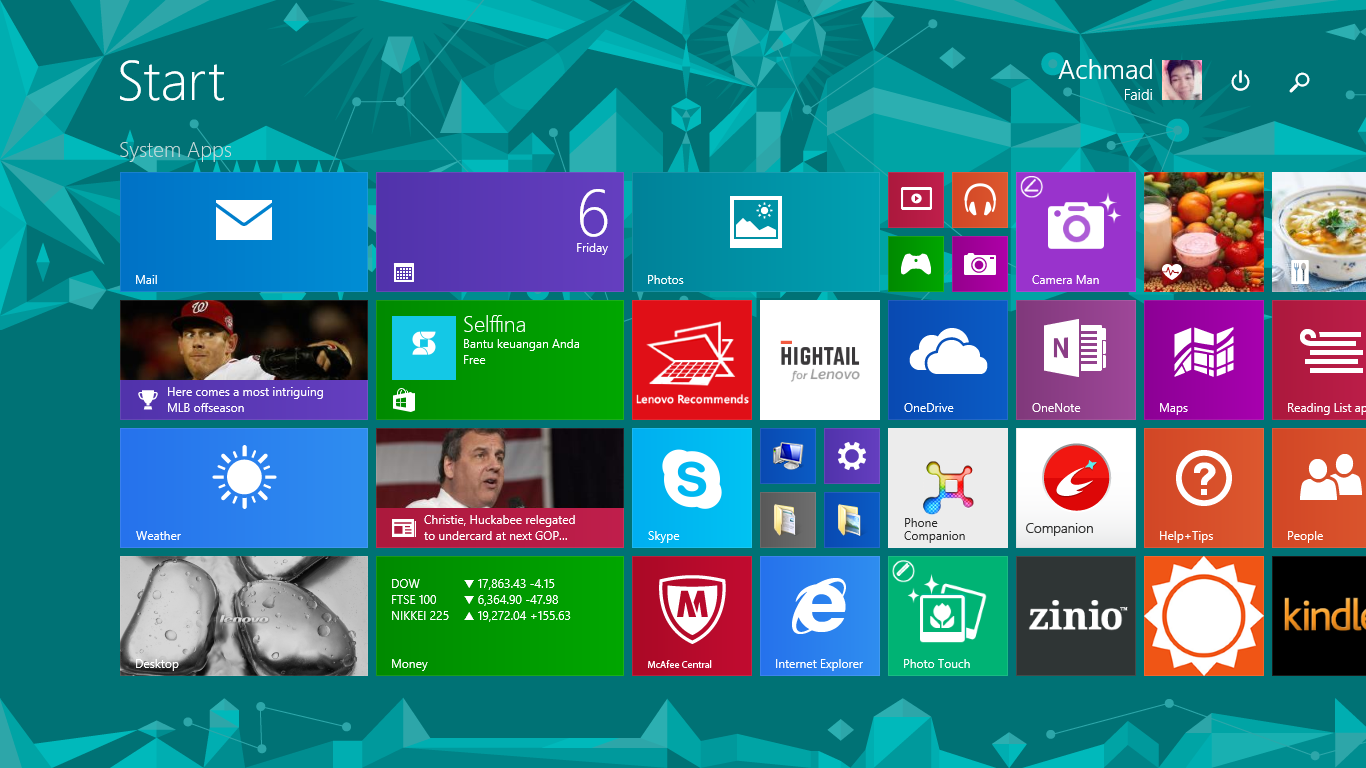Launch Hightail for Lenovo

click(x=820, y=360)
